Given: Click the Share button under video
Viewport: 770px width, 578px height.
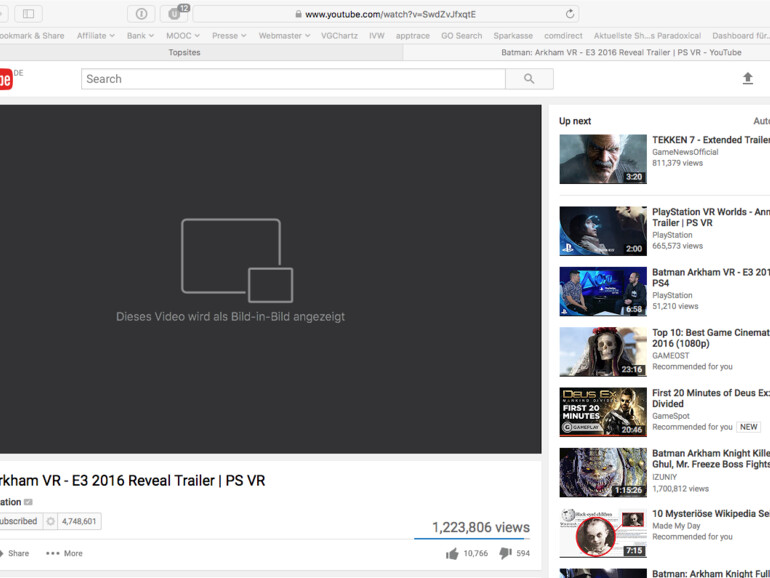Looking at the screenshot, I should (x=15, y=553).
